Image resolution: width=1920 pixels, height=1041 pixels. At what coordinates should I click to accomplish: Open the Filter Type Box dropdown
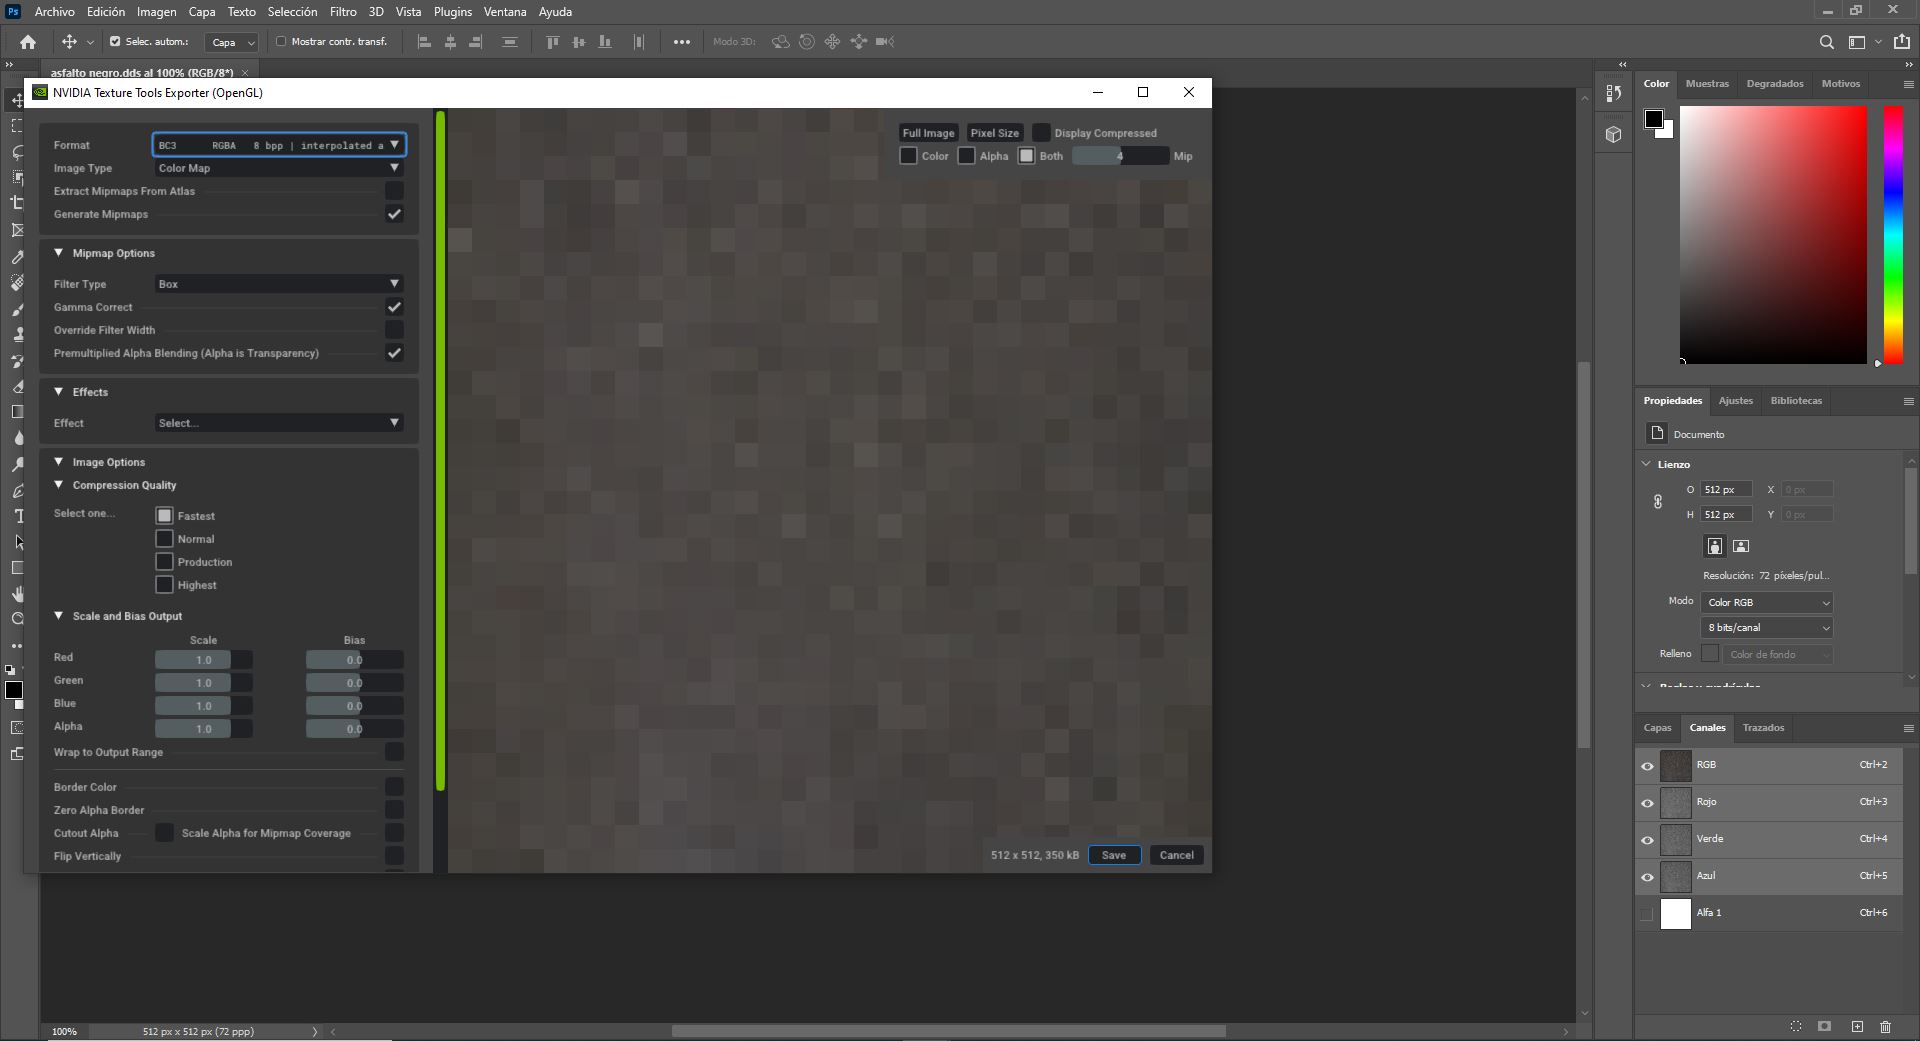click(279, 284)
